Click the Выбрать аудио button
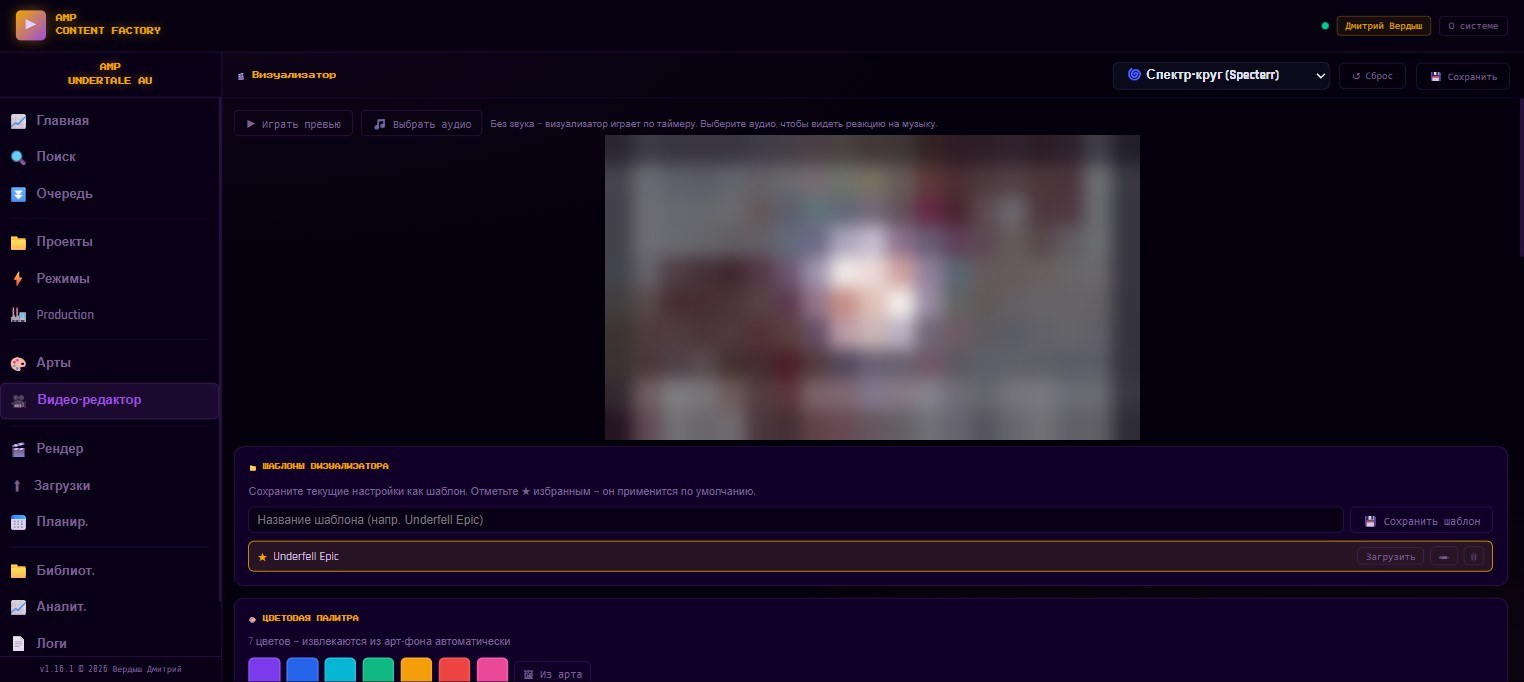Image resolution: width=1524 pixels, height=682 pixels. (x=421, y=124)
